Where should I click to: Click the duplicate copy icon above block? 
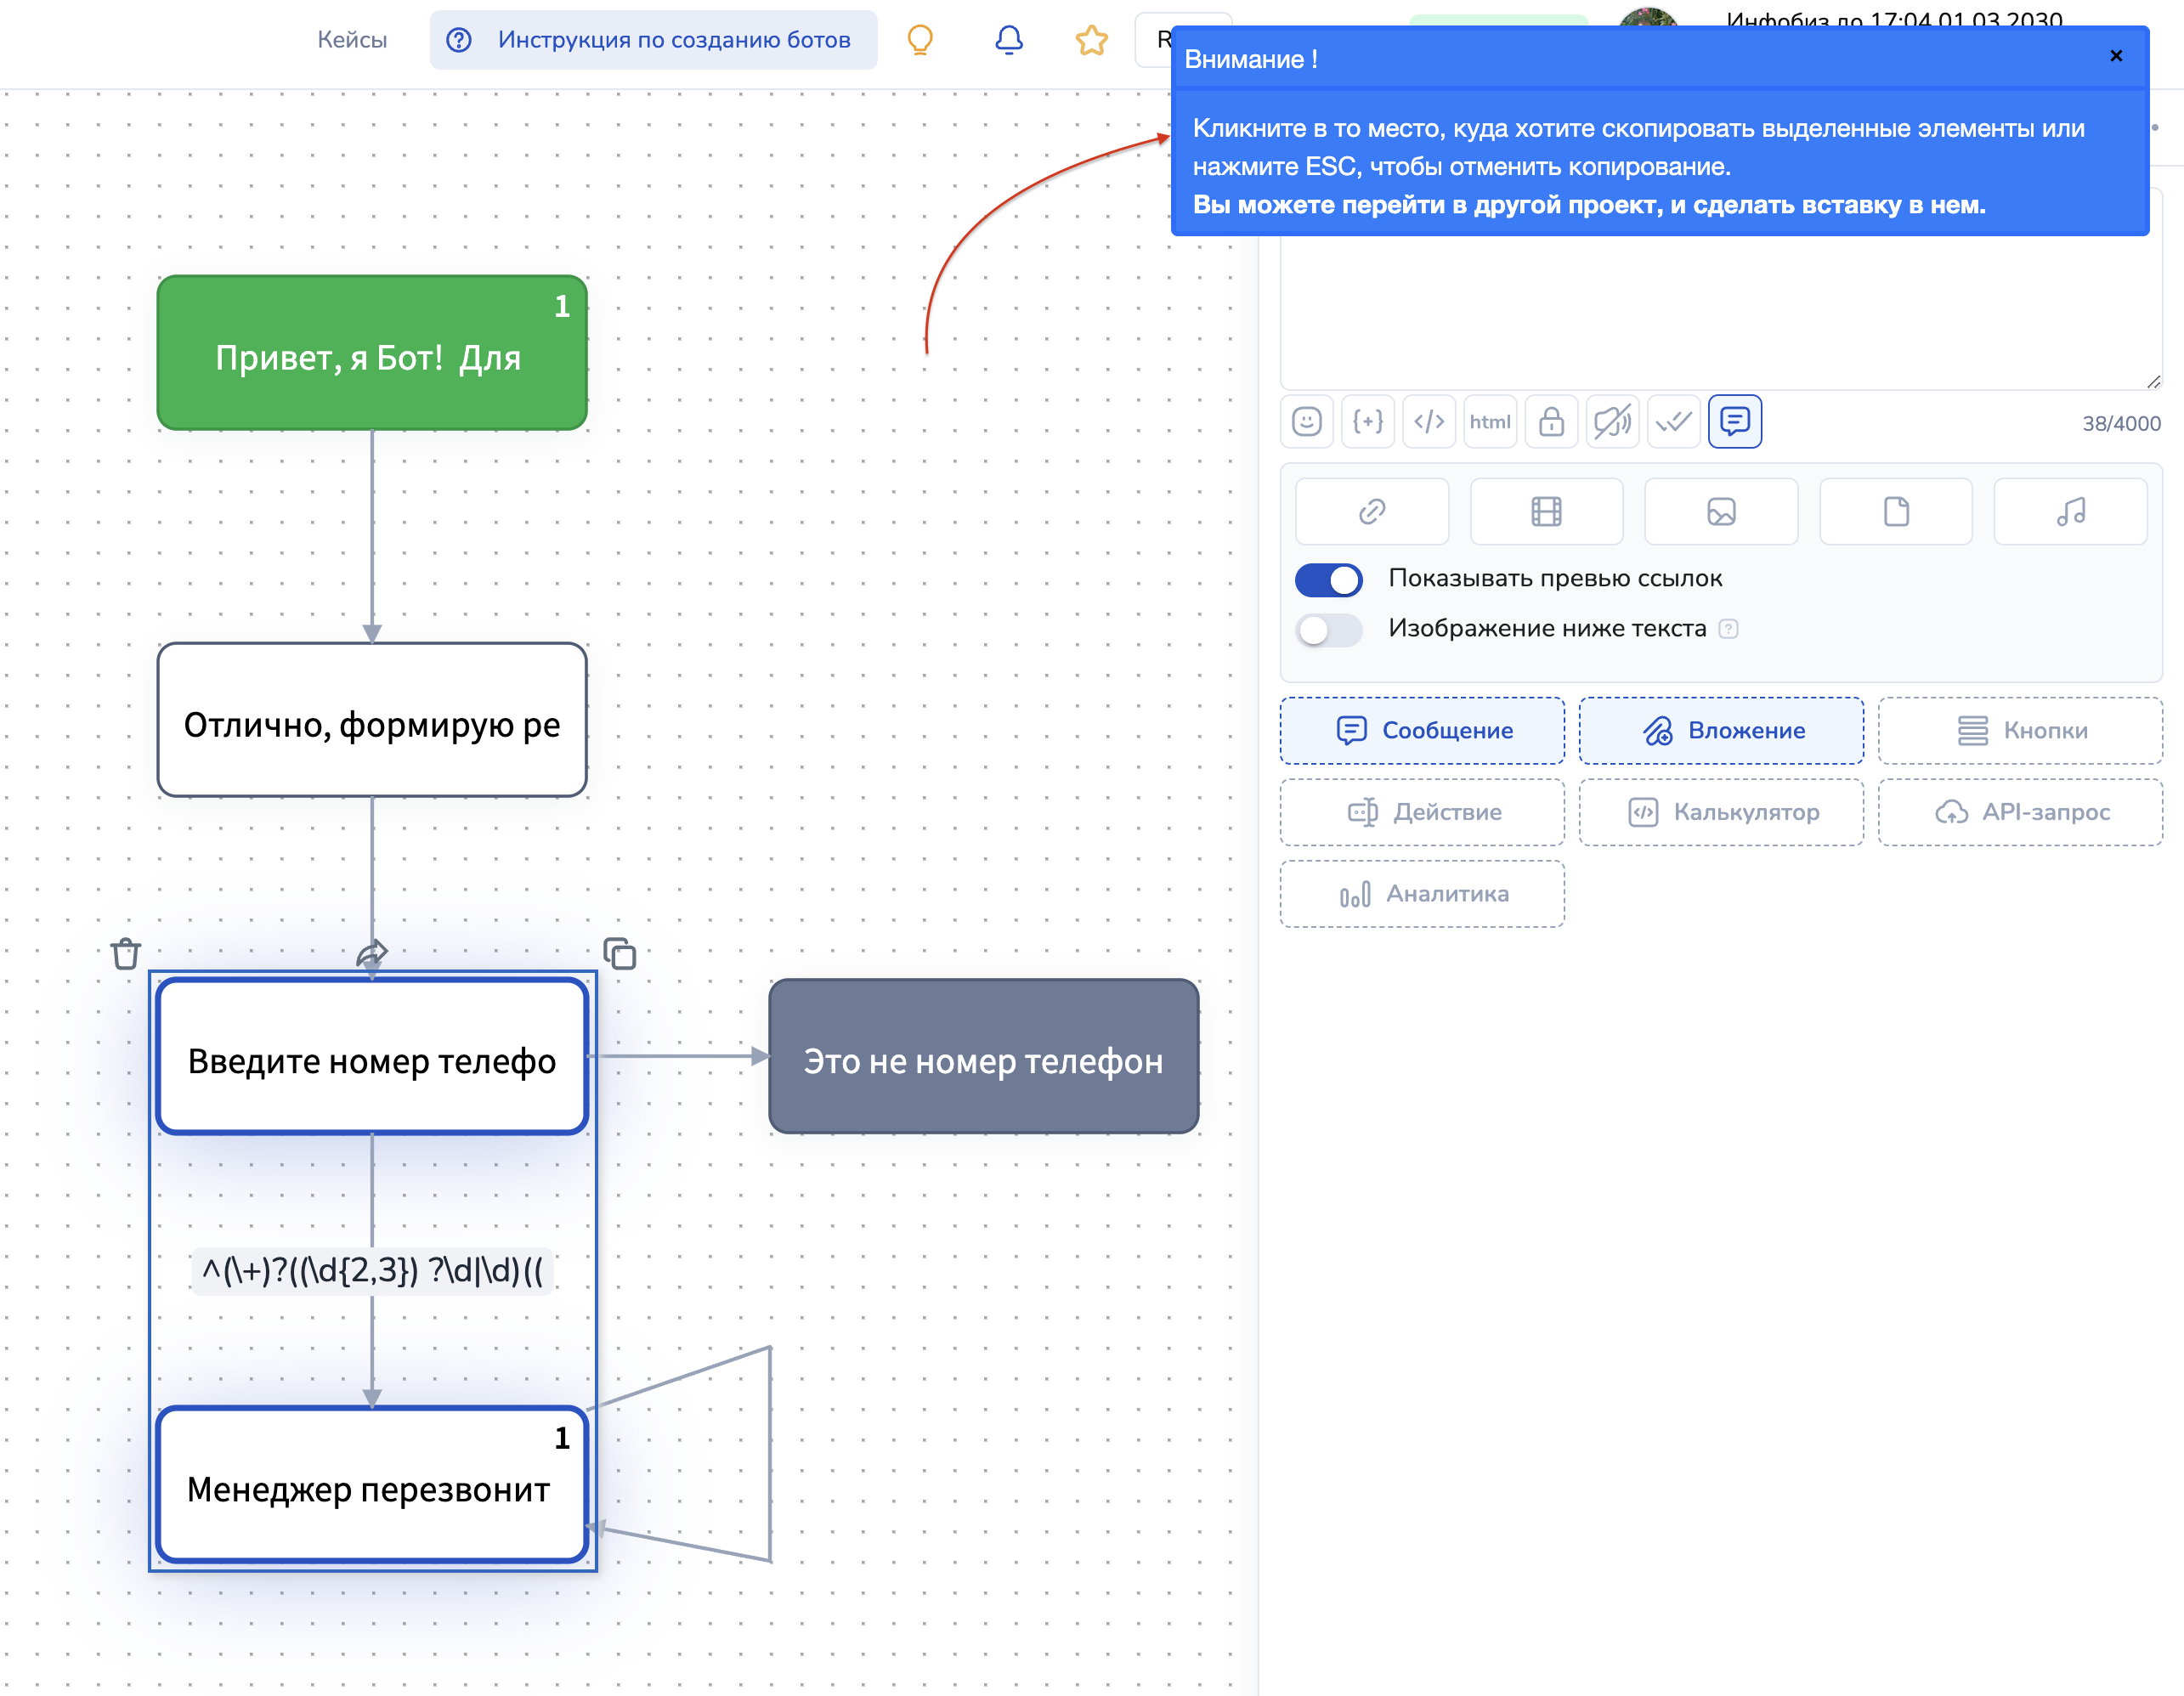(x=620, y=954)
